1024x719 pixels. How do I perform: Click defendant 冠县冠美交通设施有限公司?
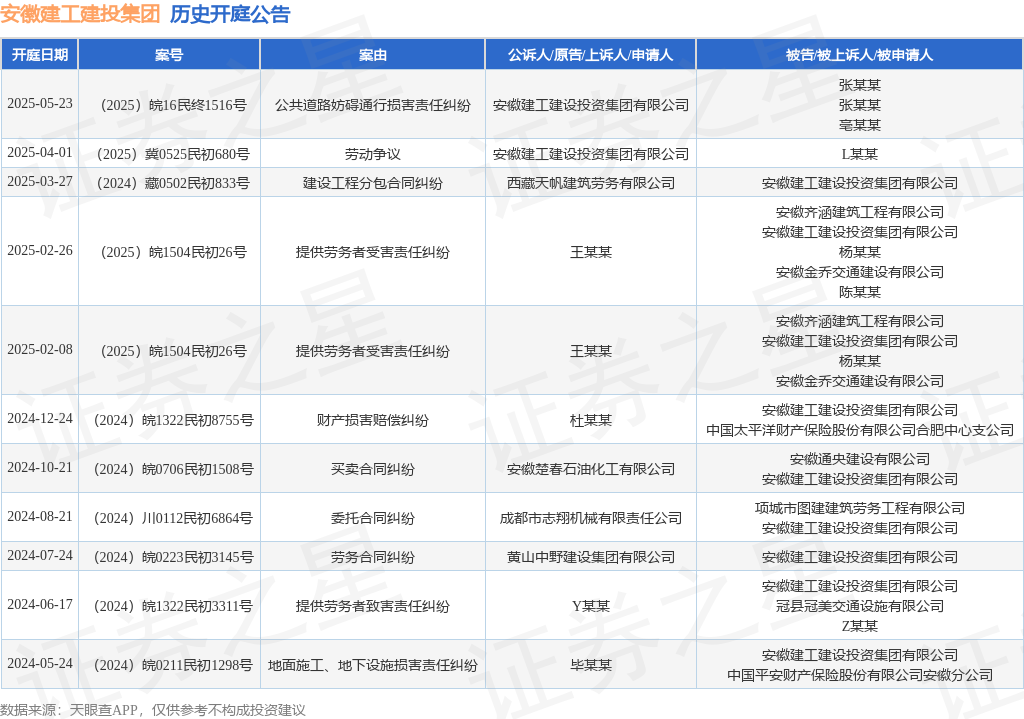point(859,606)
